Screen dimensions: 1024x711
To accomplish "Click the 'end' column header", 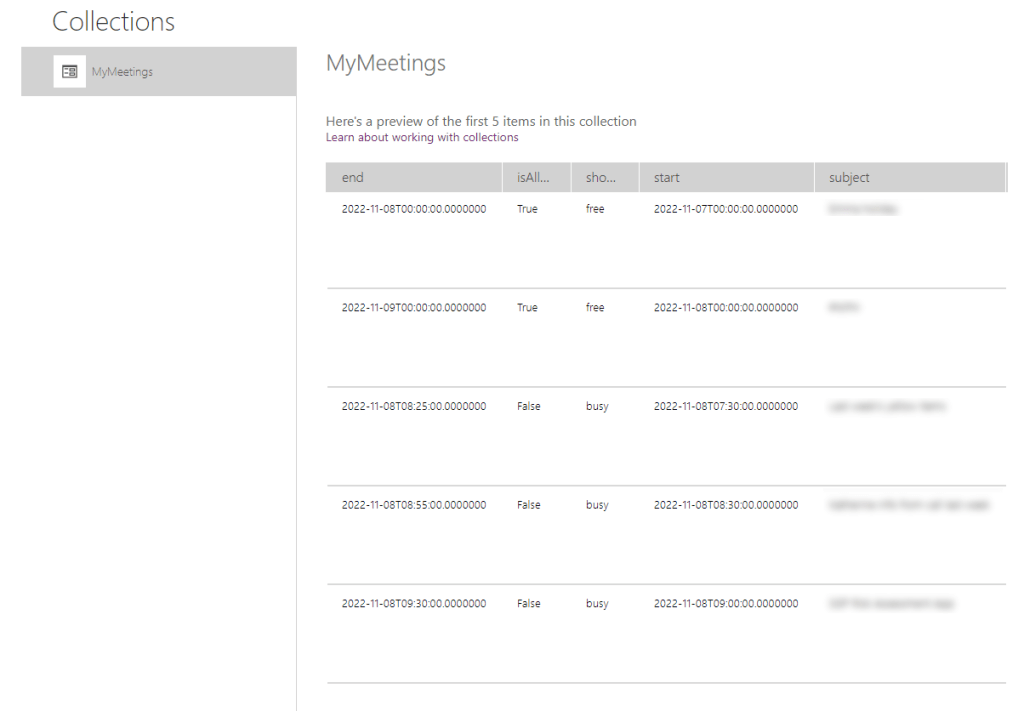I will pyautogui.click(x=352, y=177).
